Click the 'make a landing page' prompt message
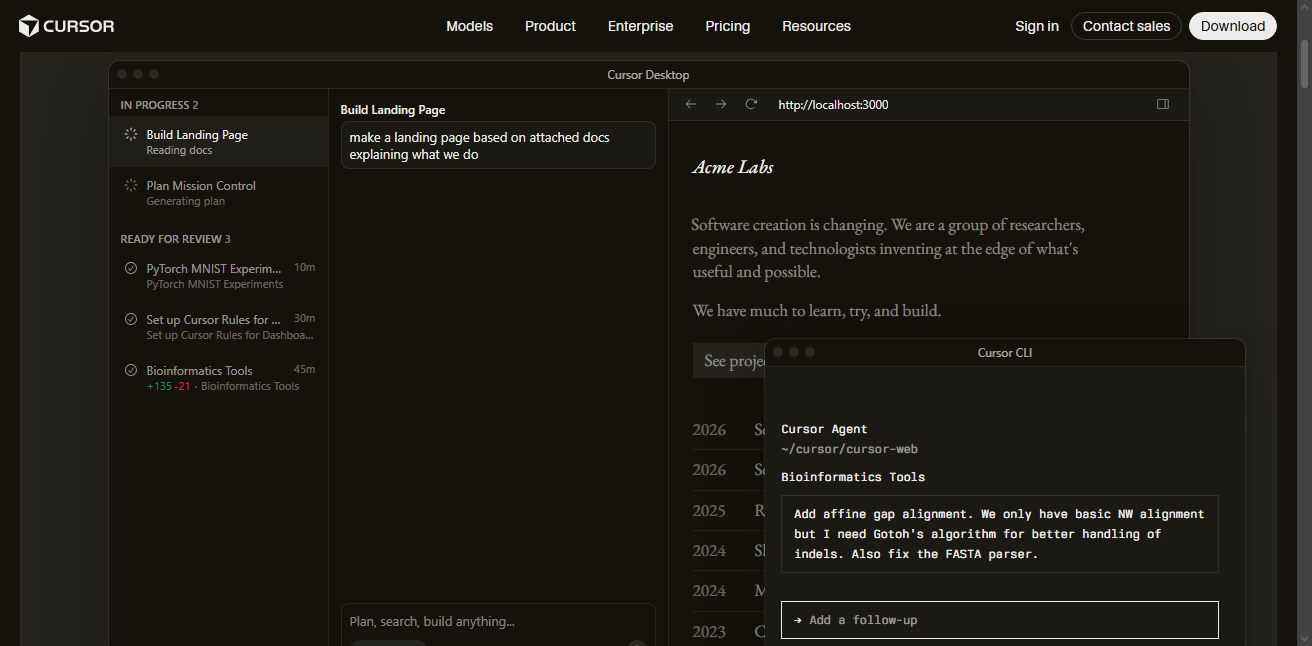The image size is (1312, 646). [x=498, y=145]
